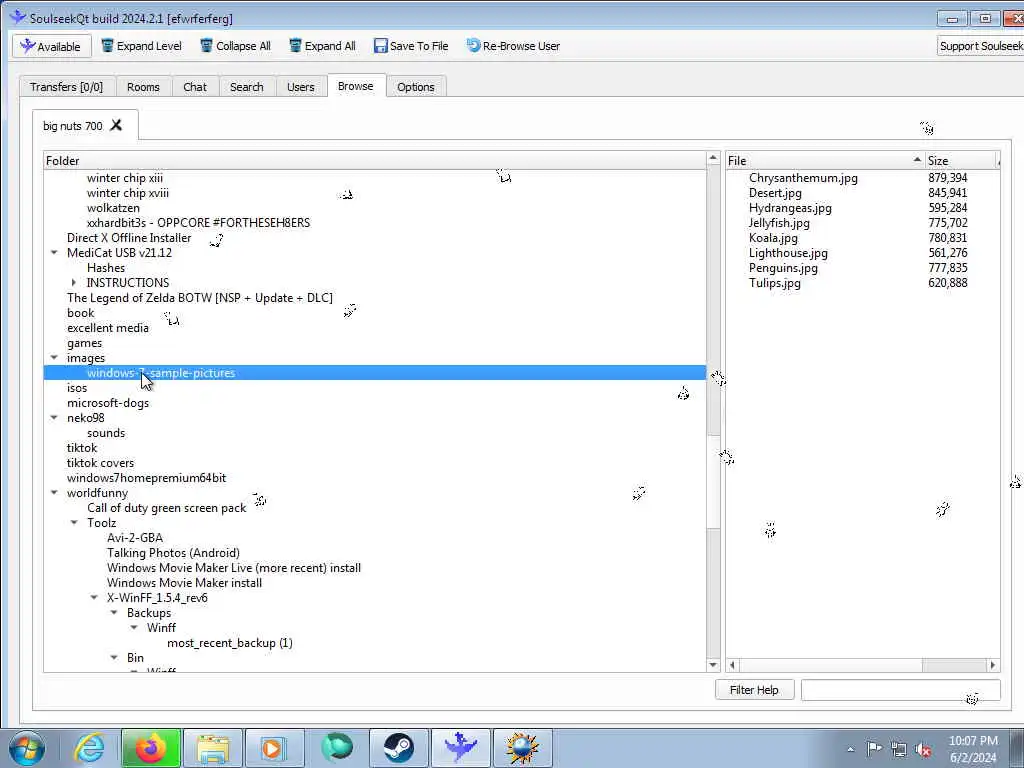1024x768 pixels.
Task: Select the tiktok covers folder
Action: point(101,463)
